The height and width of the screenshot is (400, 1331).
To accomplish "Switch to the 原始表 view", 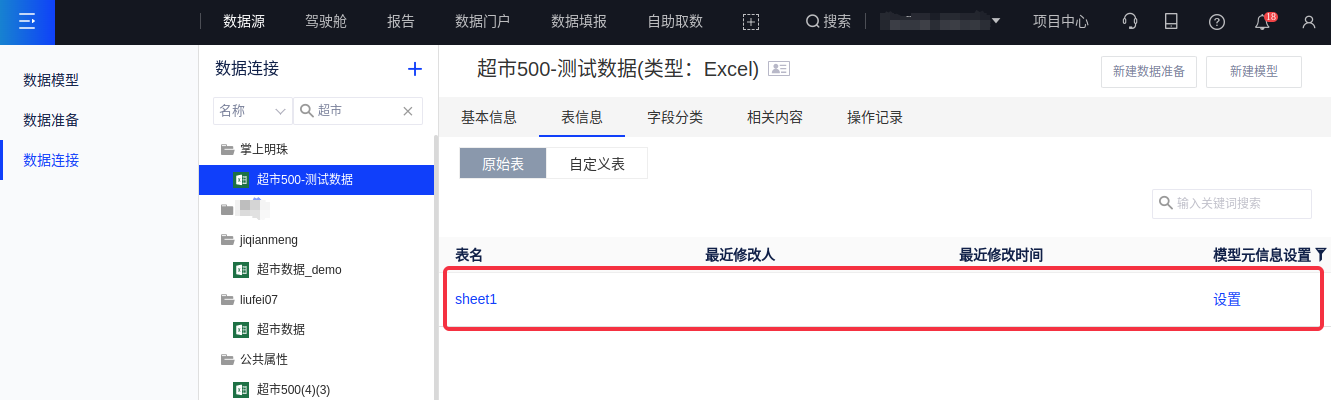I will coord(503,164).
